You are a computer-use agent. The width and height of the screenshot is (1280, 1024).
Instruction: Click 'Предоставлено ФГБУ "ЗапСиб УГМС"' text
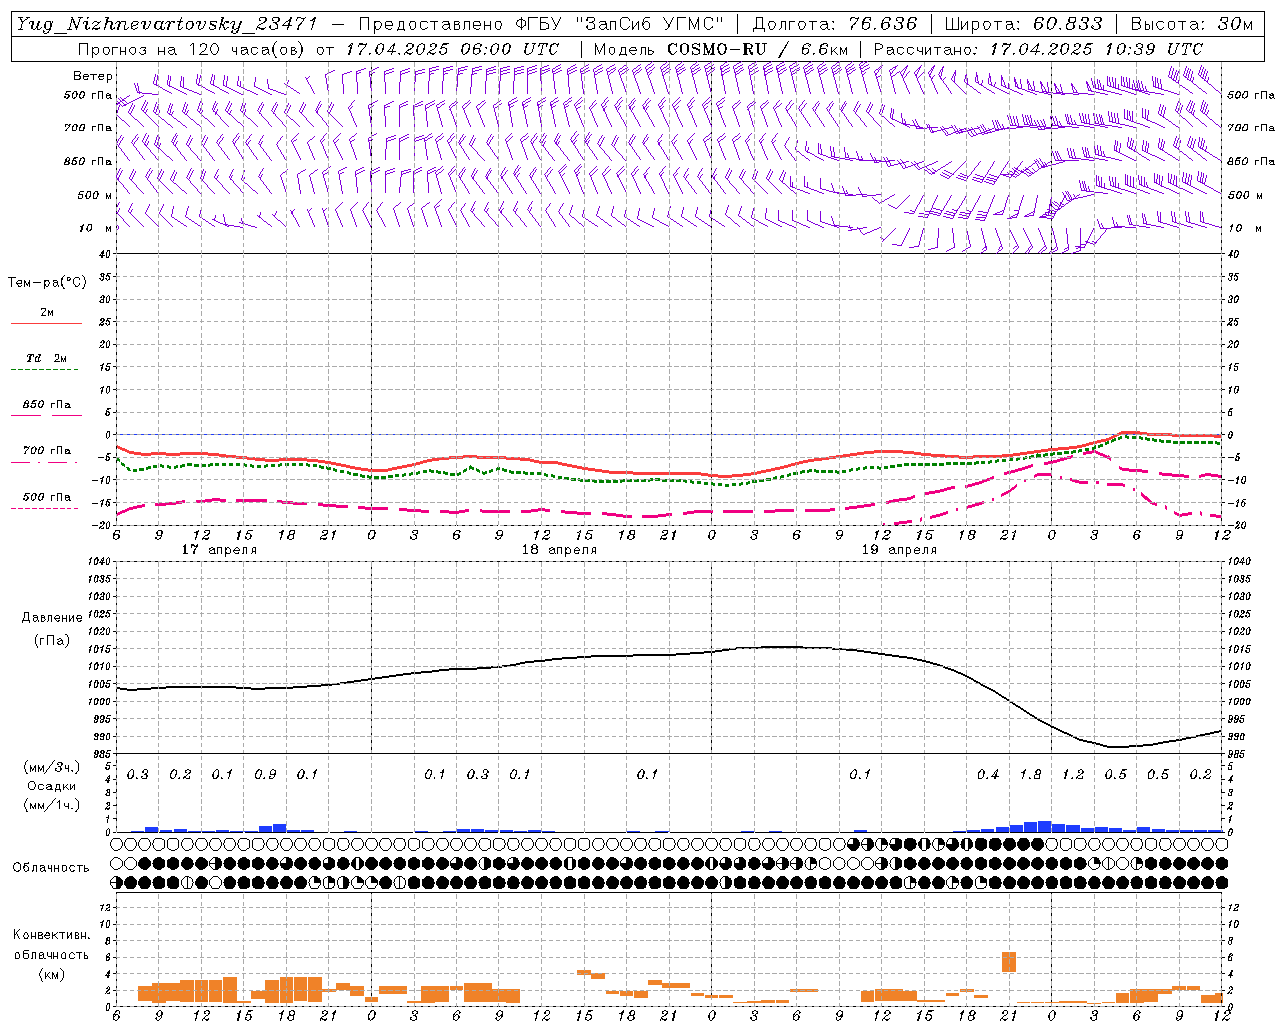[540, 24]
